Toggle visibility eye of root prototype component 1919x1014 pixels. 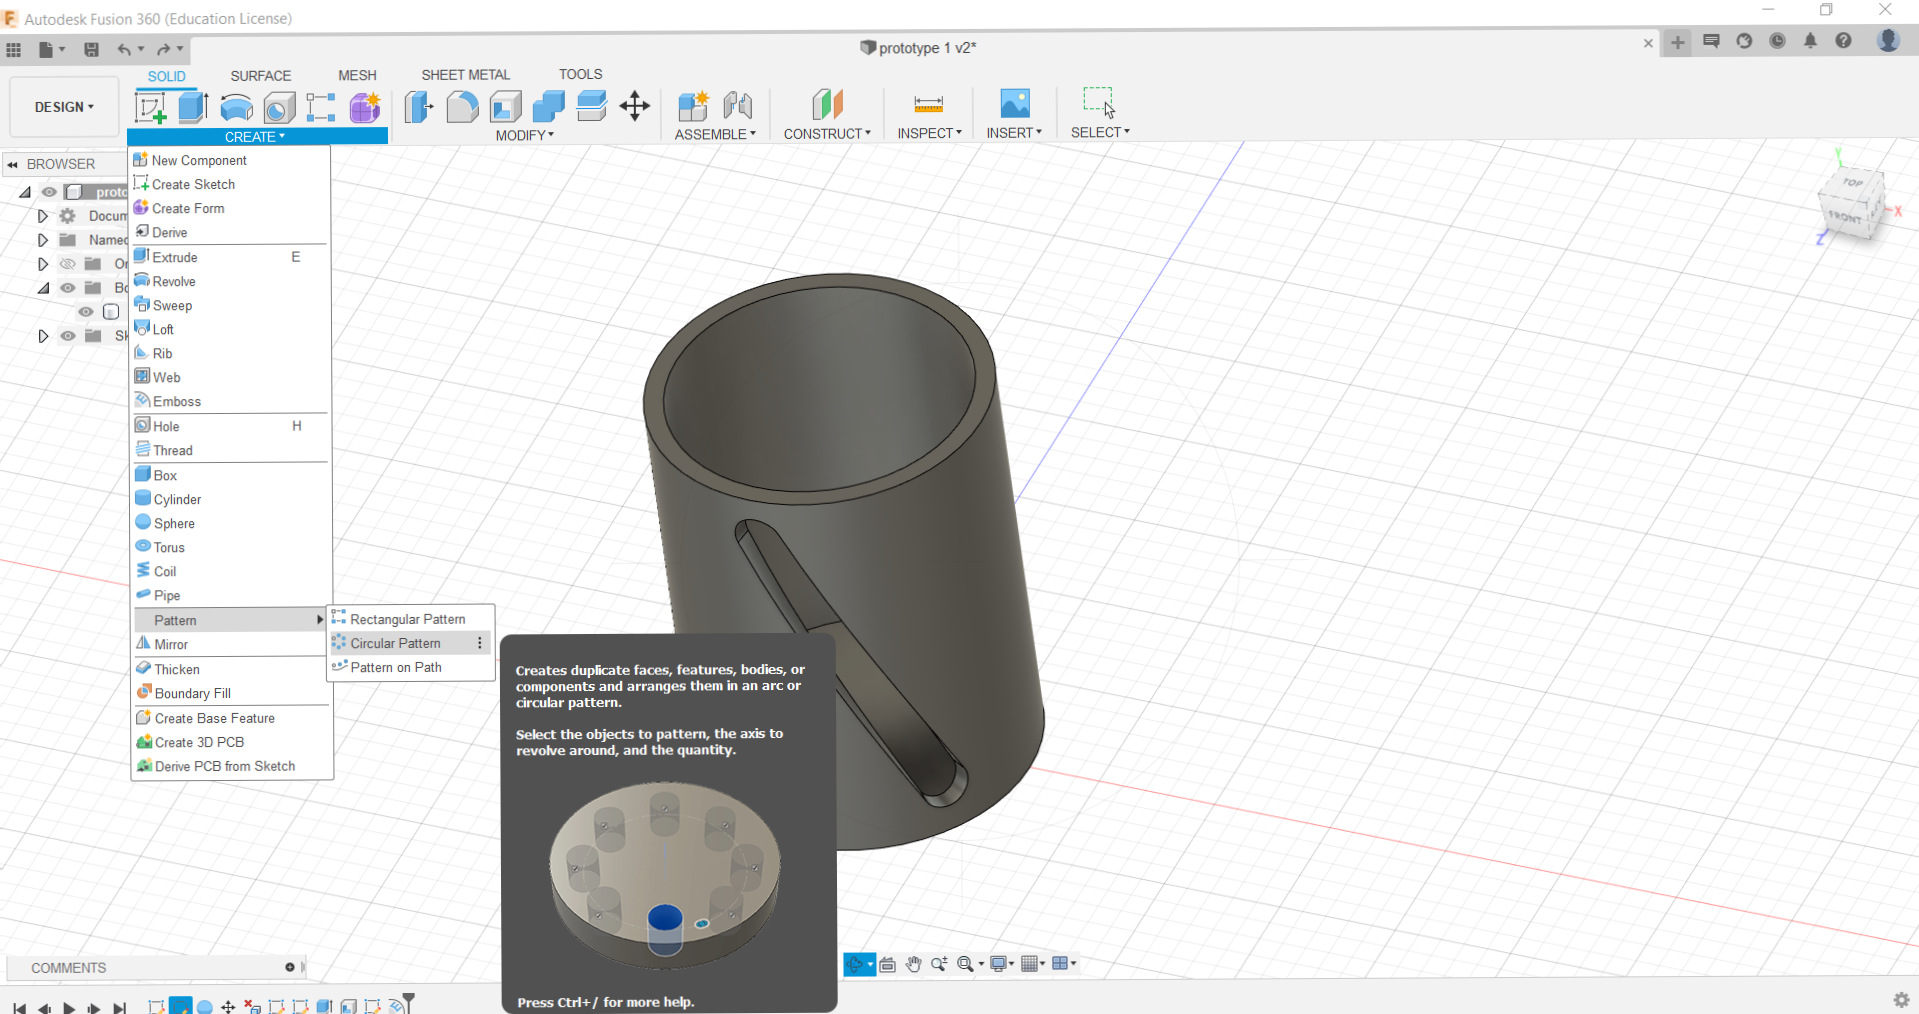[x=49, y=192]
